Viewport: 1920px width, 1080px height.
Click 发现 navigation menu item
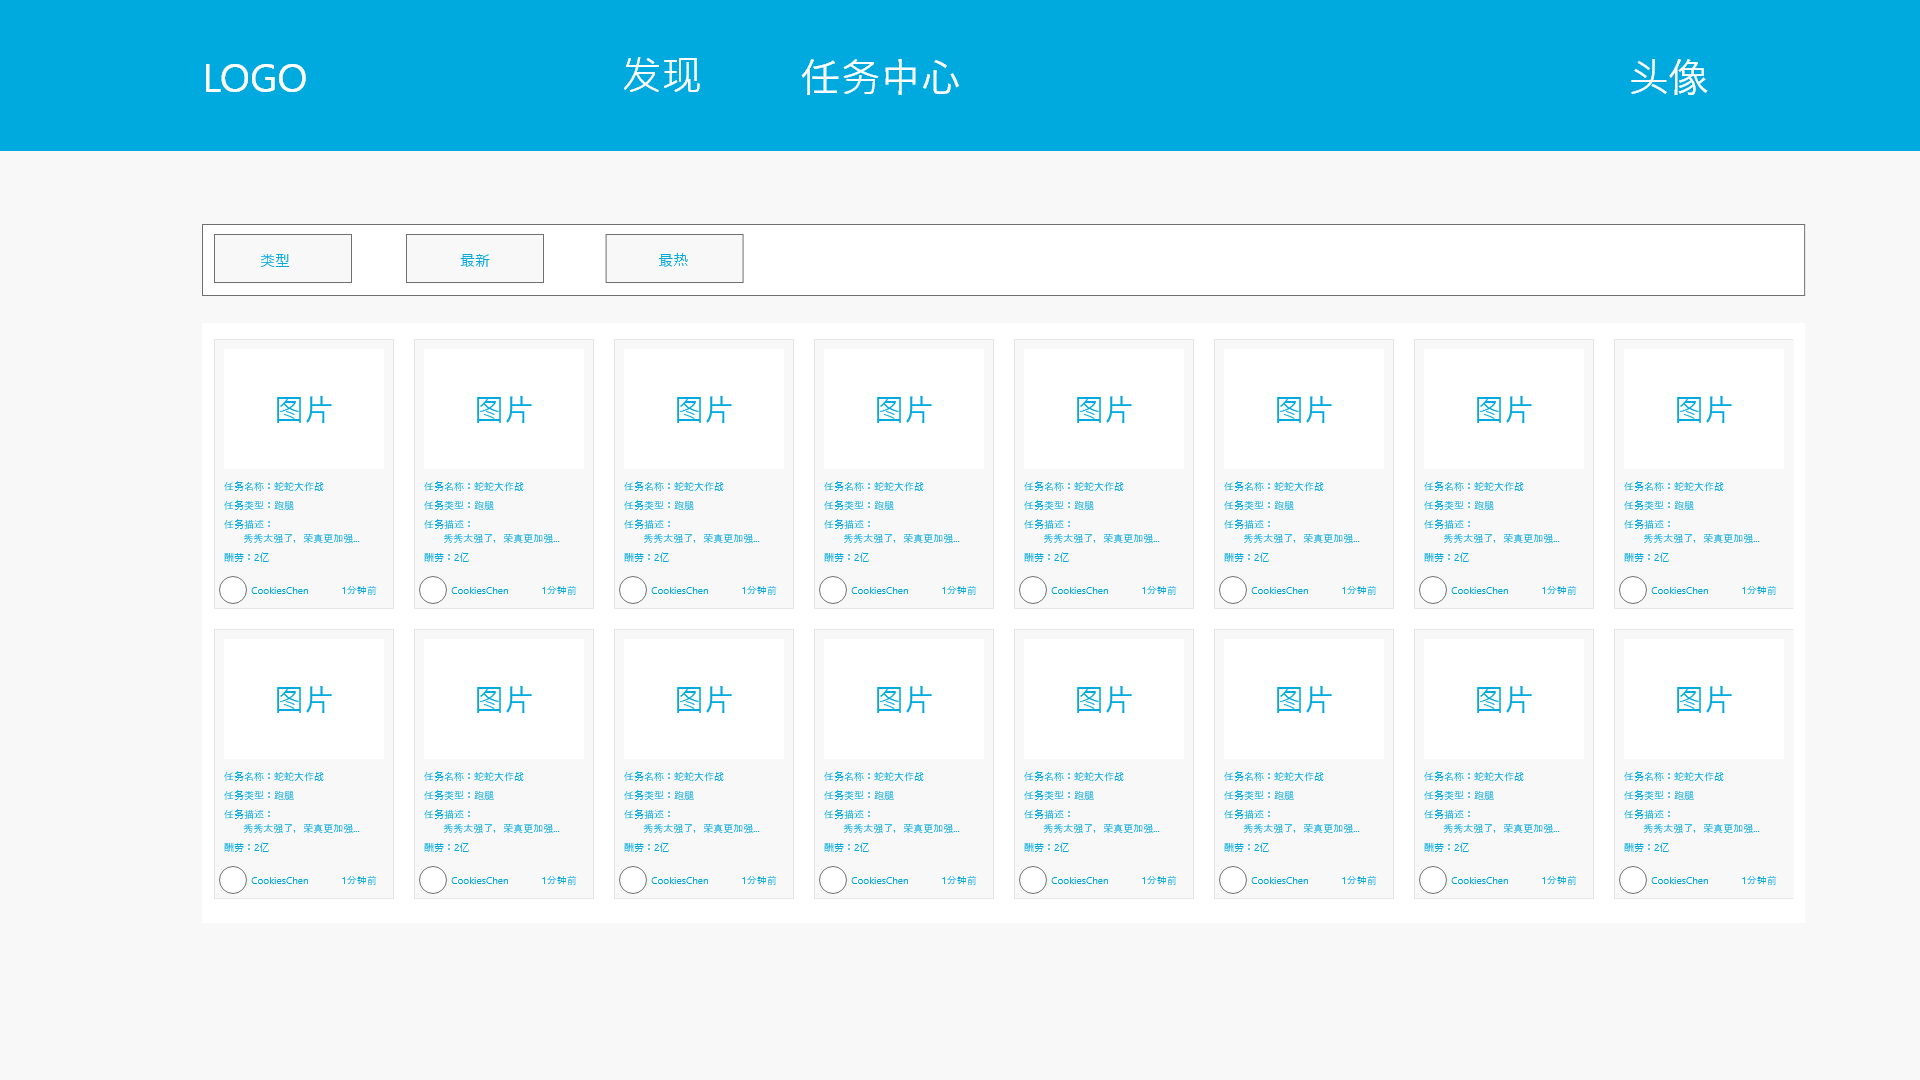coord(661,75)
